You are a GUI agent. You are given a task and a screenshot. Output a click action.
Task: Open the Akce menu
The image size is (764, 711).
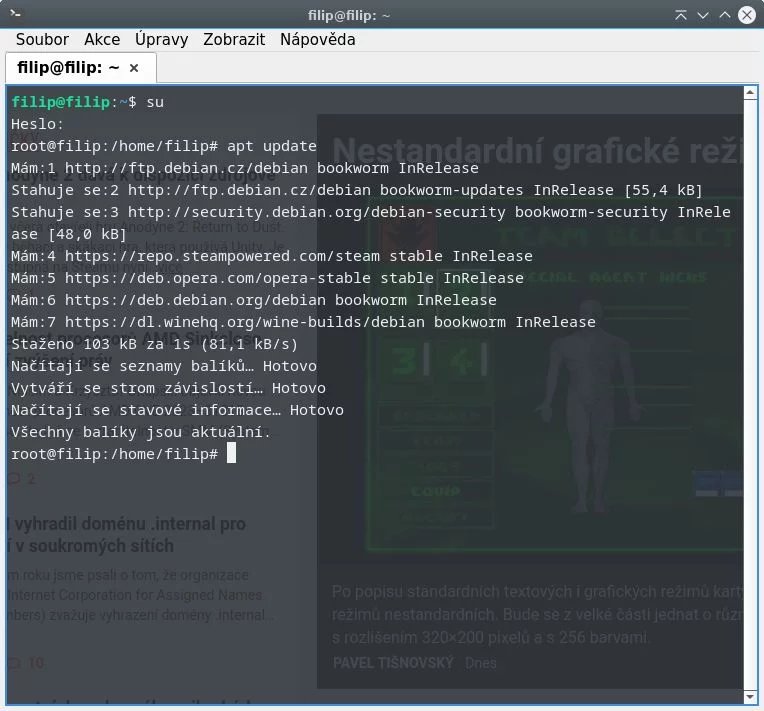point(102,39)
